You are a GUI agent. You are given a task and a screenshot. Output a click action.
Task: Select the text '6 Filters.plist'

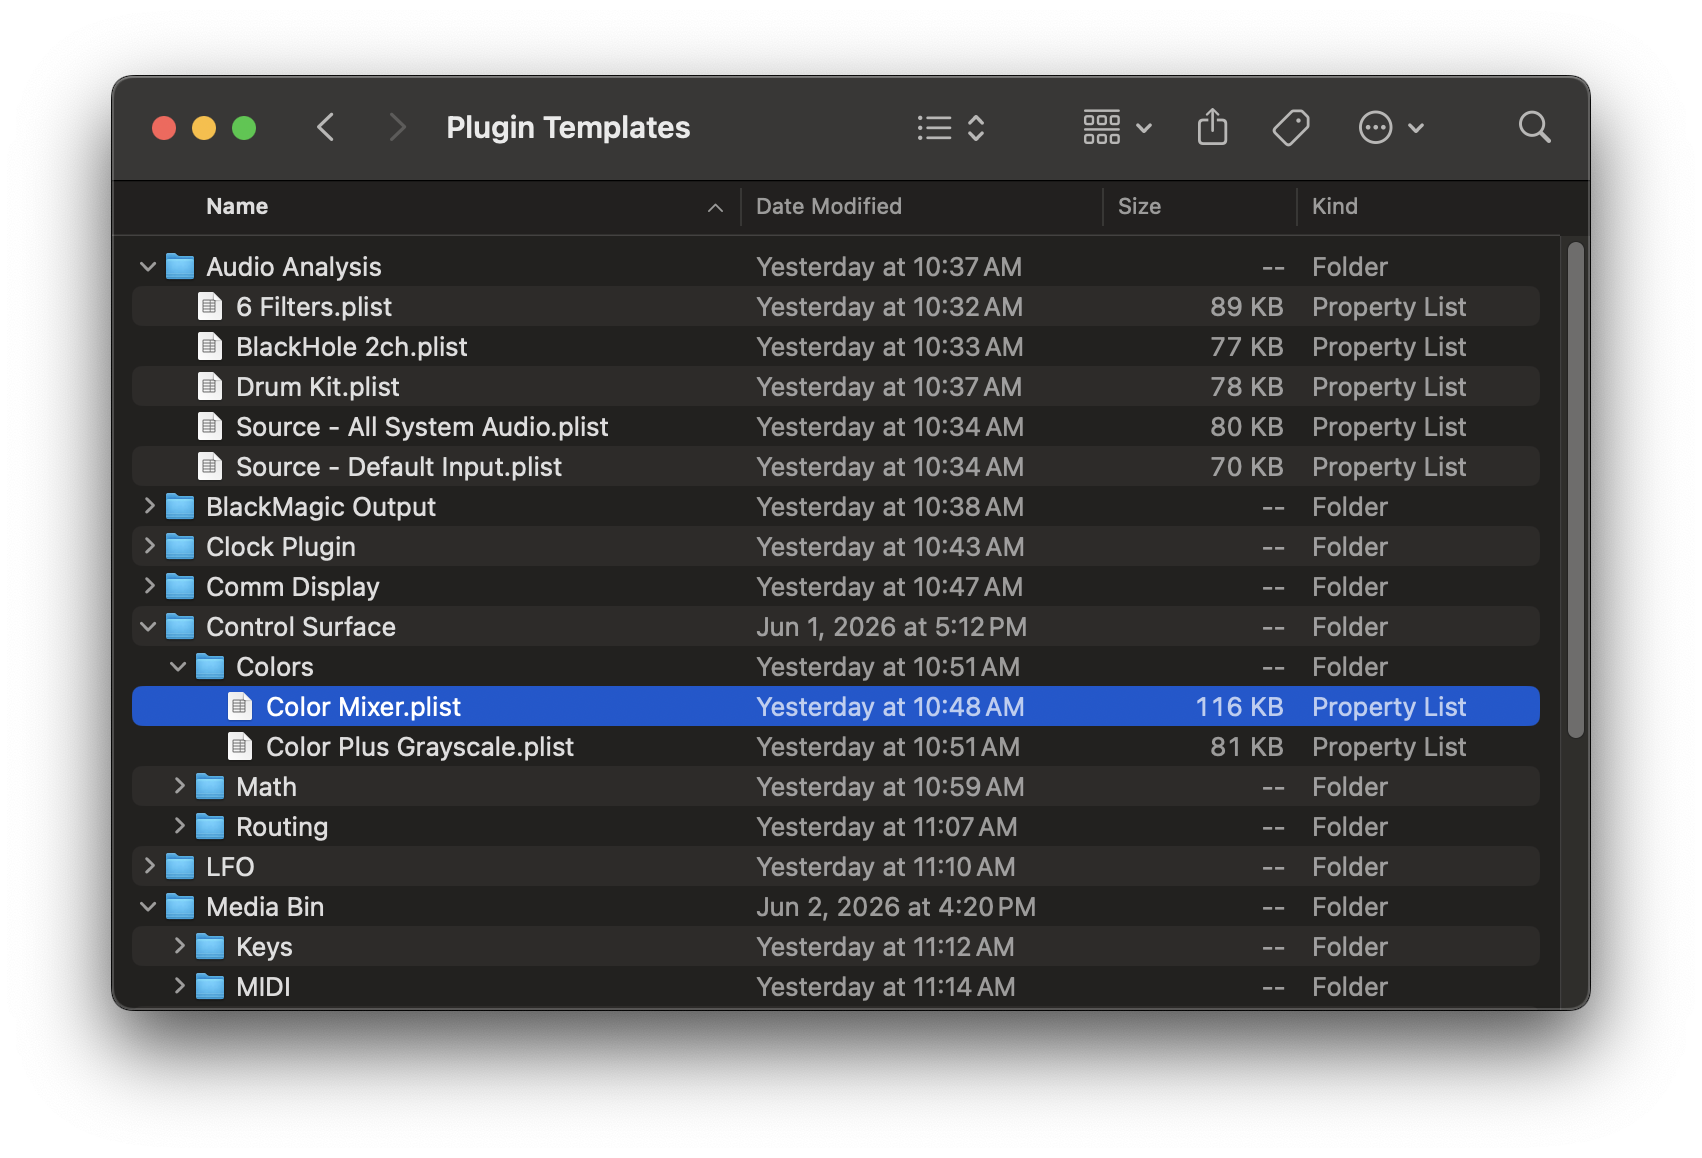click(x=314, y=307)
